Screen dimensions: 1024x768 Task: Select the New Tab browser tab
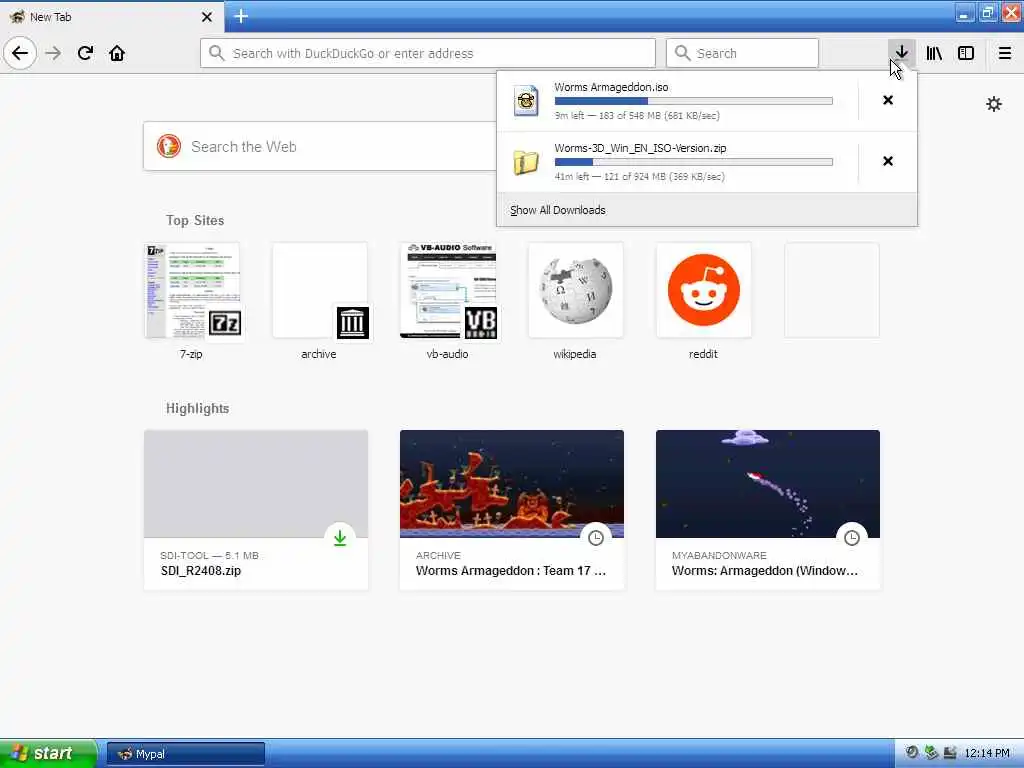click(x=112, y=16)
